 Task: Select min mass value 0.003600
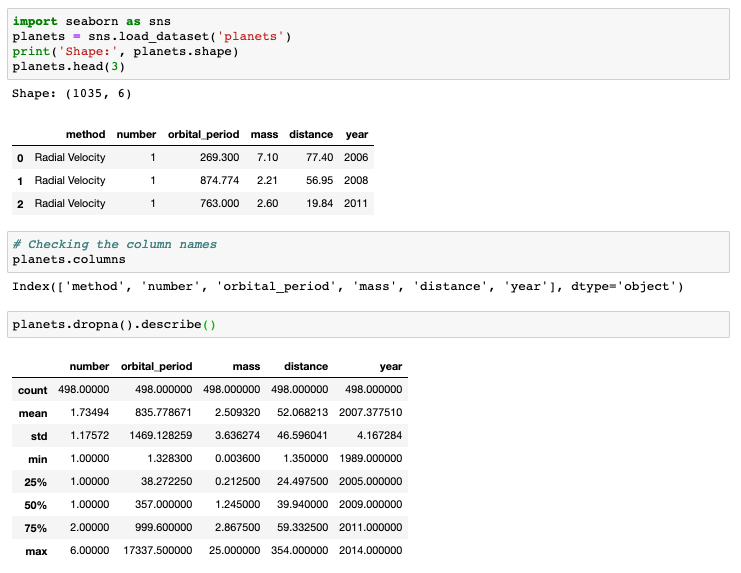pos(237,458)
